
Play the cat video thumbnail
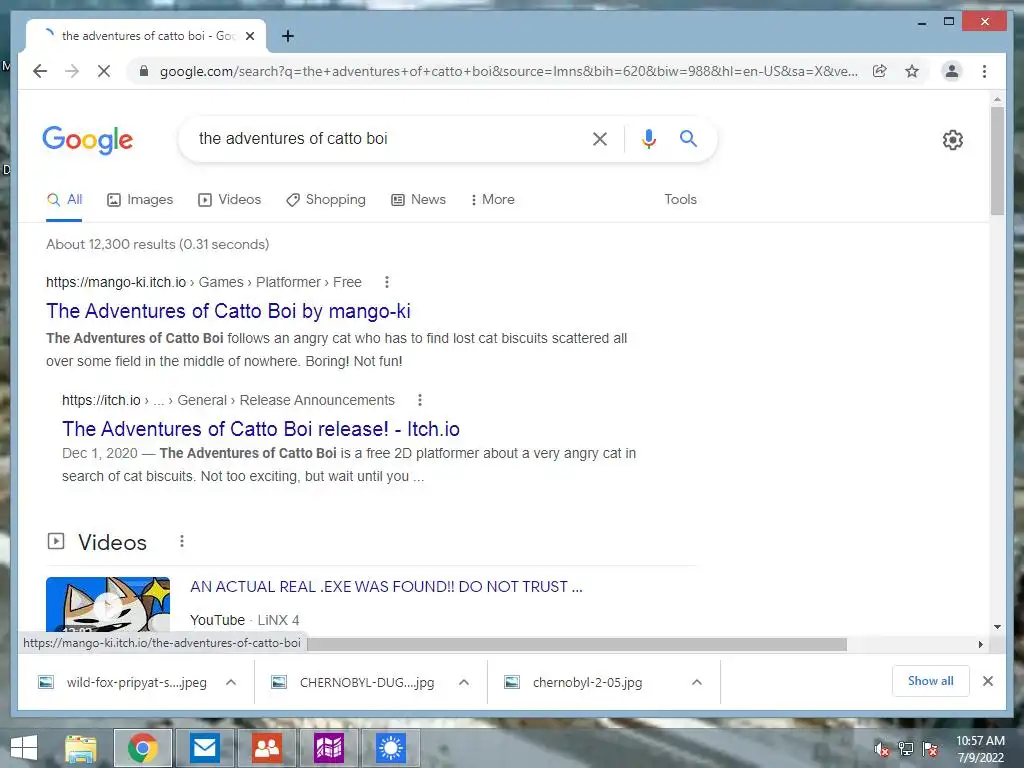coord(108,604)
